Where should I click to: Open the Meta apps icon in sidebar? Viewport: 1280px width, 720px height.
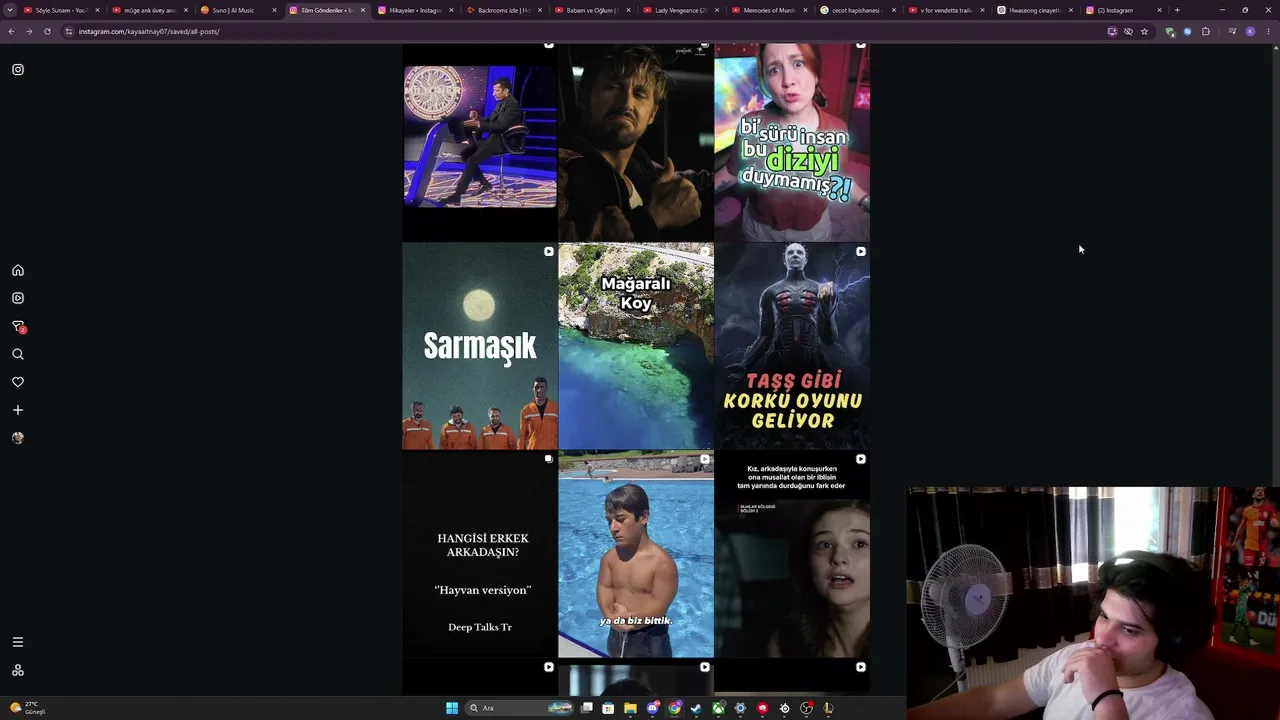tap(18, 670)
